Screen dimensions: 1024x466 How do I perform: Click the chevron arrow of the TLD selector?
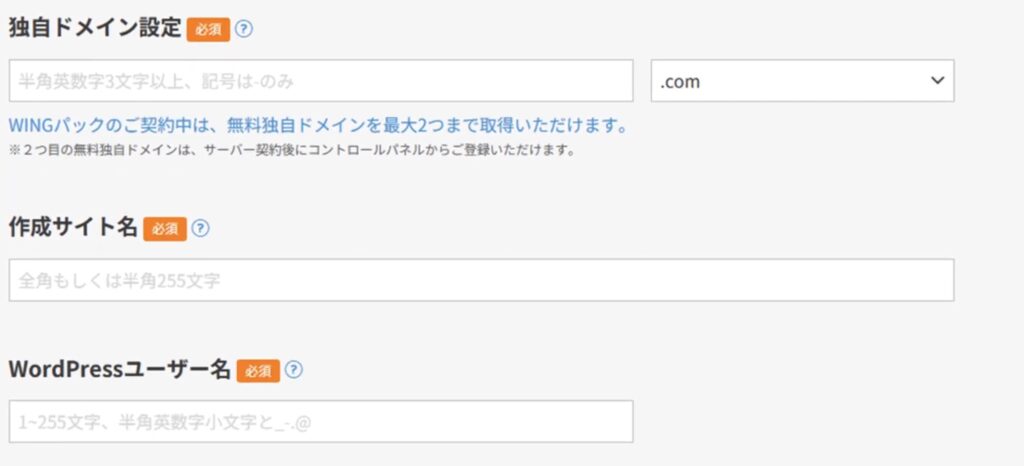pyautogui.click(x=937, y=81)
